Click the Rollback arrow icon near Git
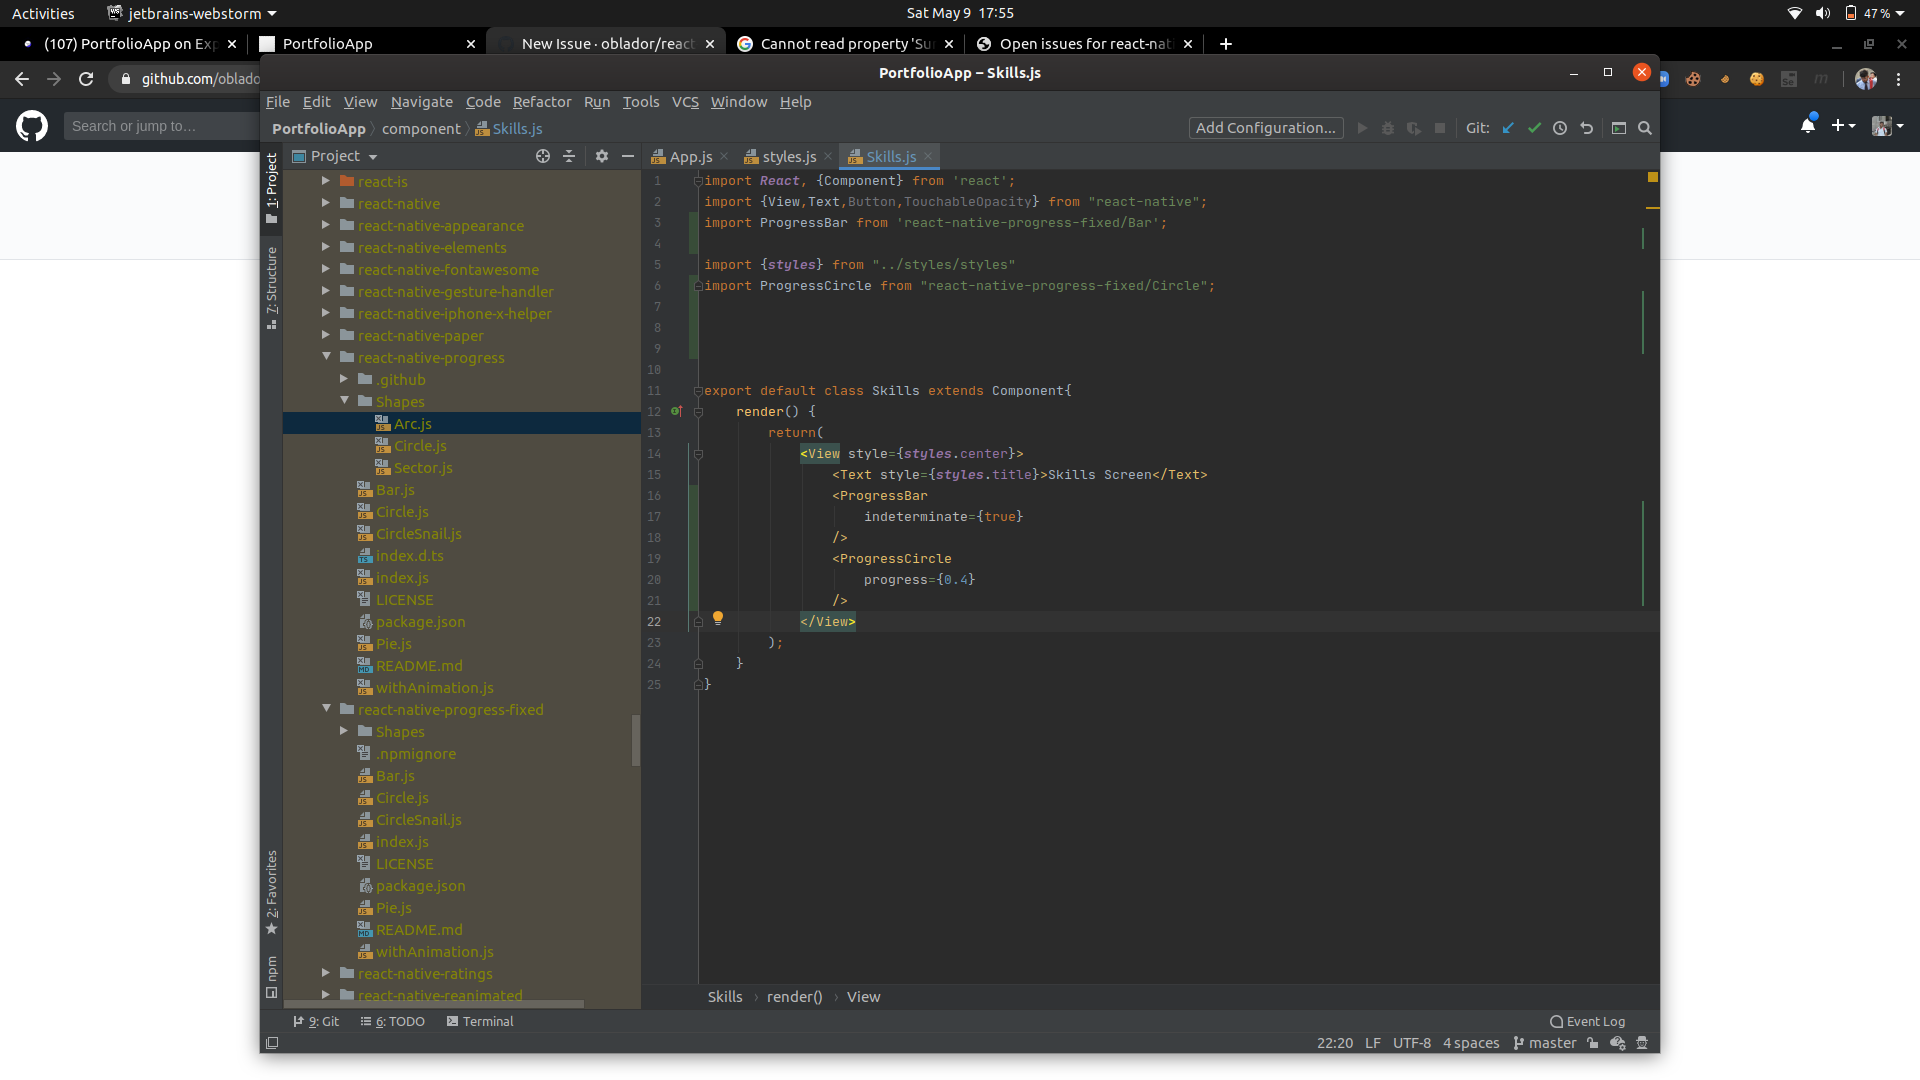Screen dimensions: 1920x1080 pyautogui.click(x=1587, y=128)
